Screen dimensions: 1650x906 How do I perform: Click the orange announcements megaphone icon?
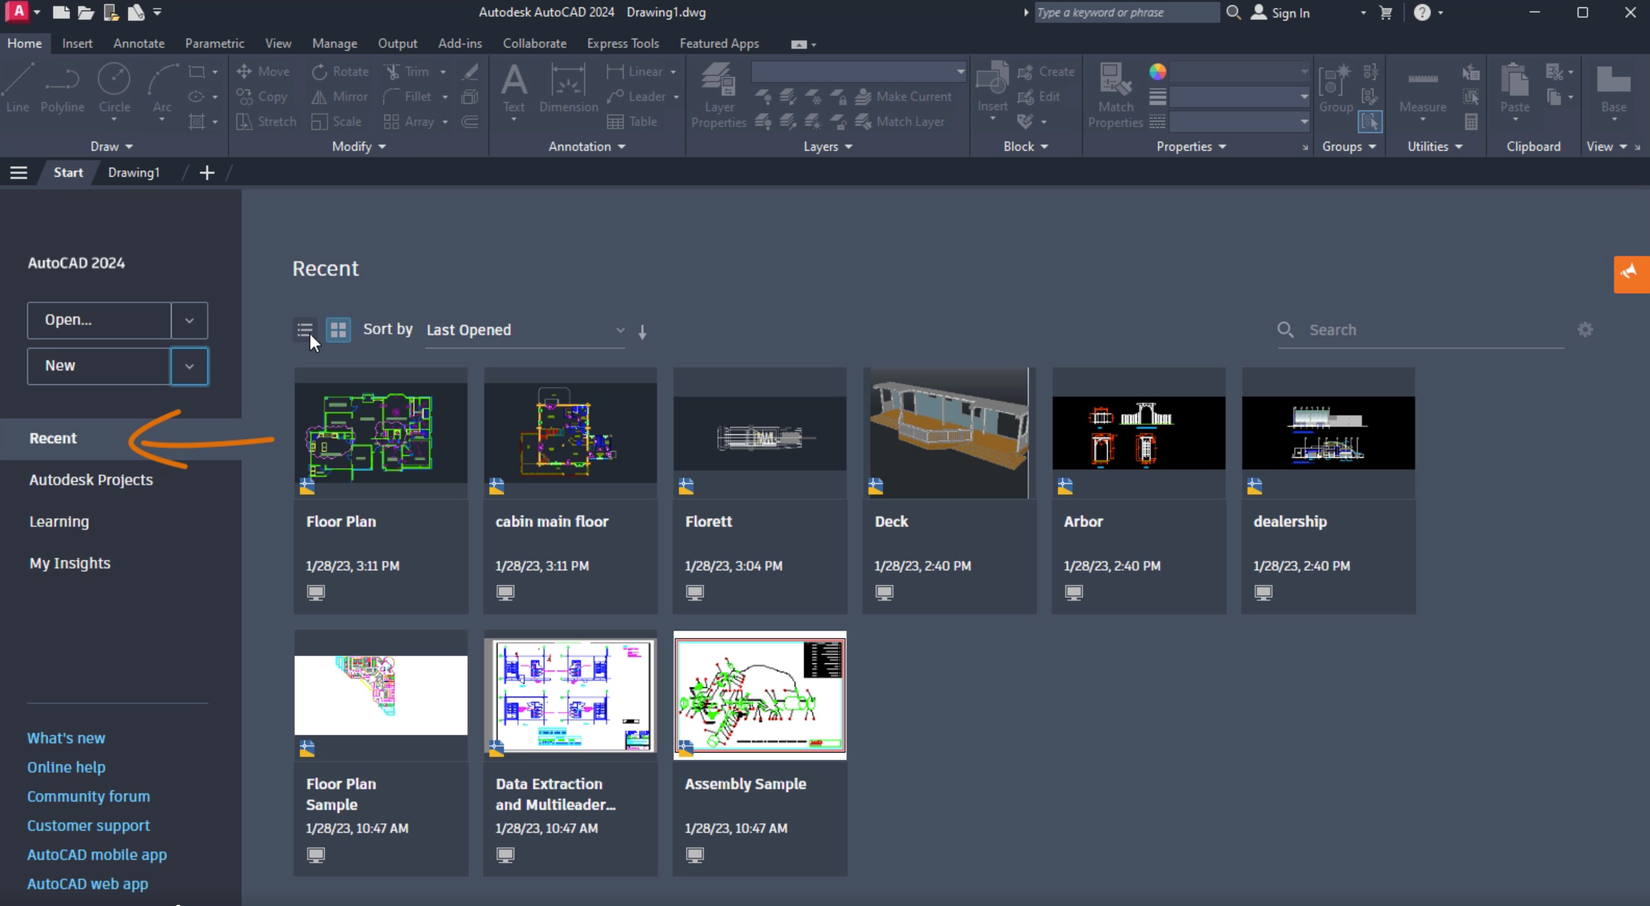point(1631,274)
